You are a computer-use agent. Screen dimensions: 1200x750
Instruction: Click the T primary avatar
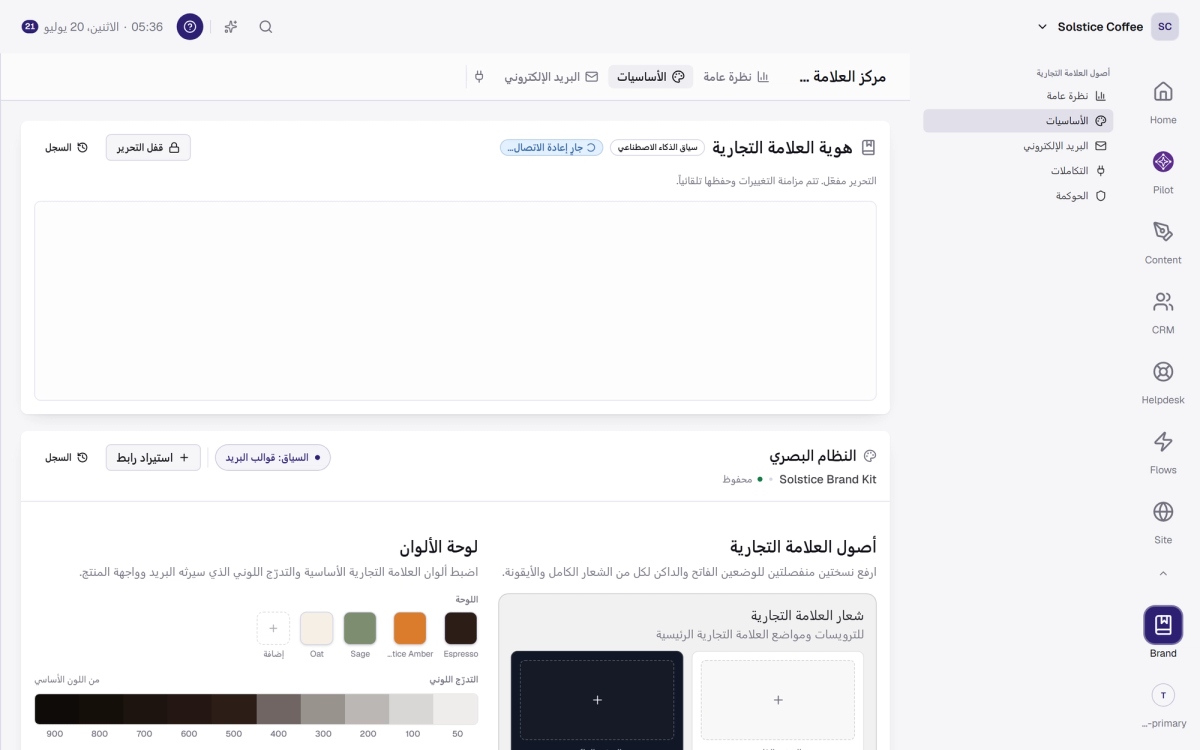1163,695
